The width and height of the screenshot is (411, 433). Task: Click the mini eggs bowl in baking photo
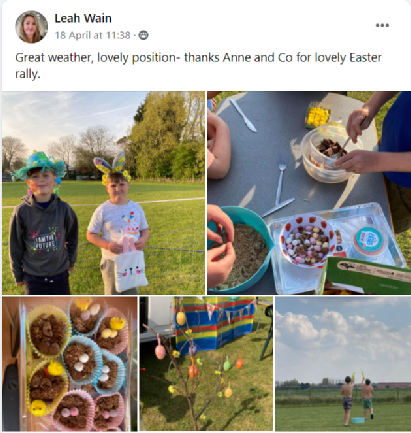pyautogui.click(x=309, y=241)
